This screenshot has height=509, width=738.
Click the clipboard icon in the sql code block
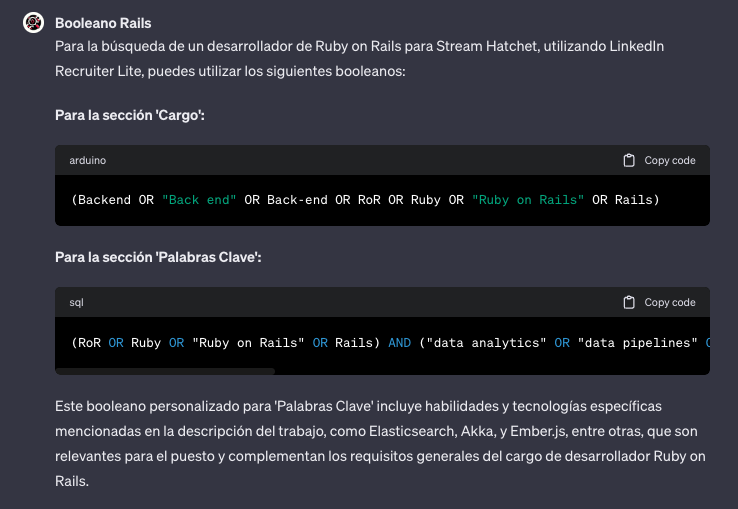click(629, 302)
